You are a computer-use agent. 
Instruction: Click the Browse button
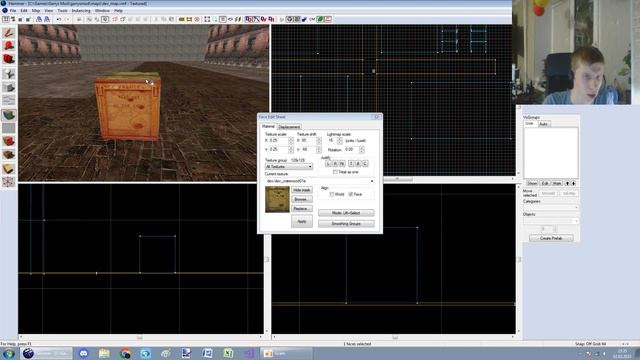click(302, 200)
